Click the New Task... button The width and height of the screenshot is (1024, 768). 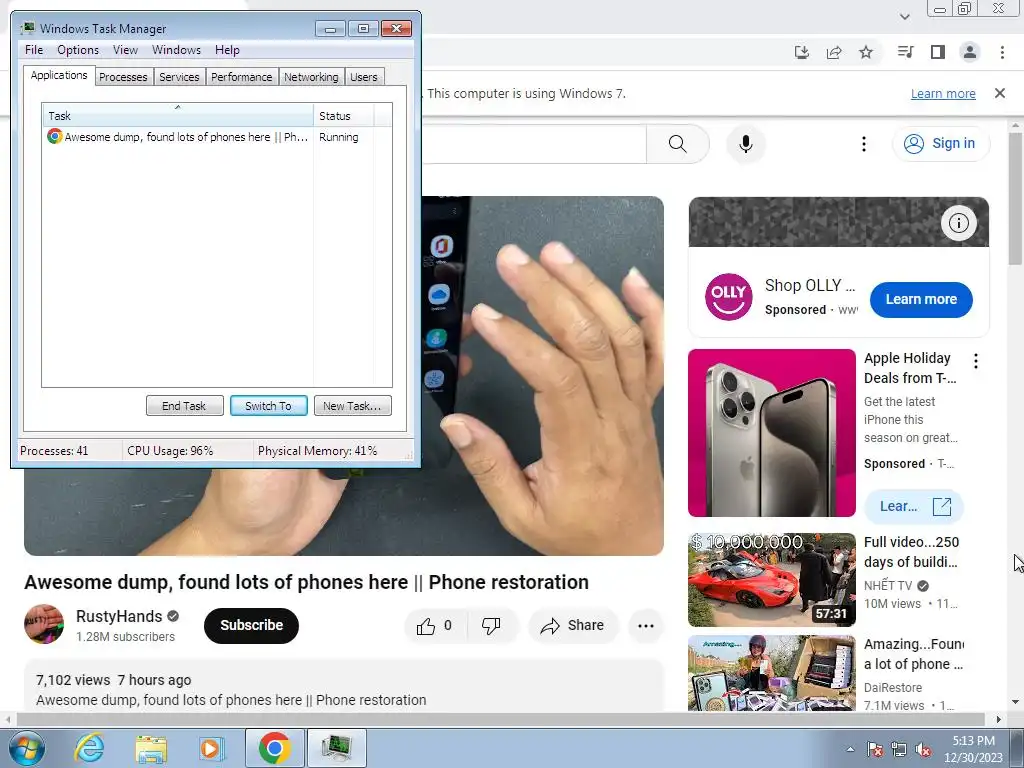352,406
